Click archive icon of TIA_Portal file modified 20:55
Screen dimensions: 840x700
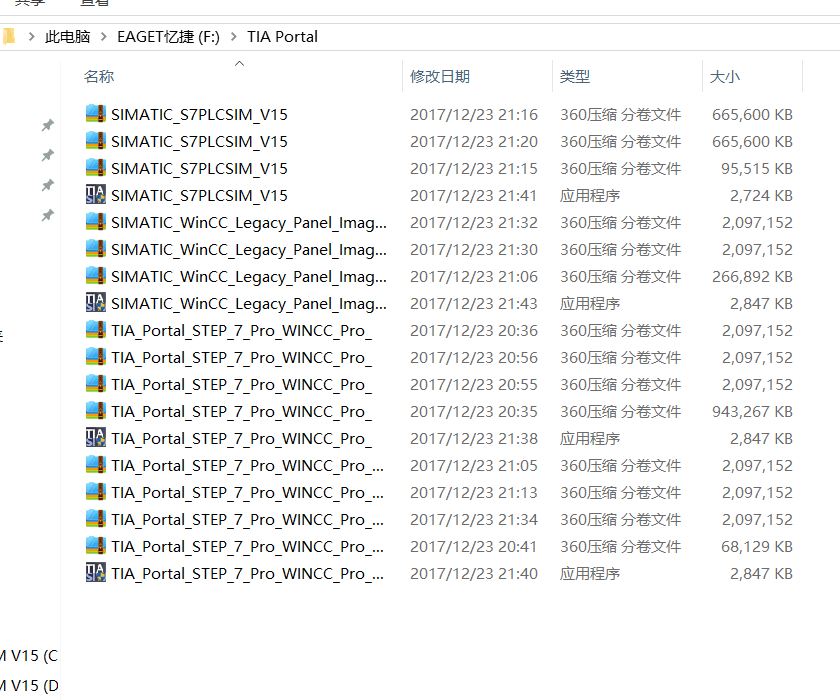(95, 383)
